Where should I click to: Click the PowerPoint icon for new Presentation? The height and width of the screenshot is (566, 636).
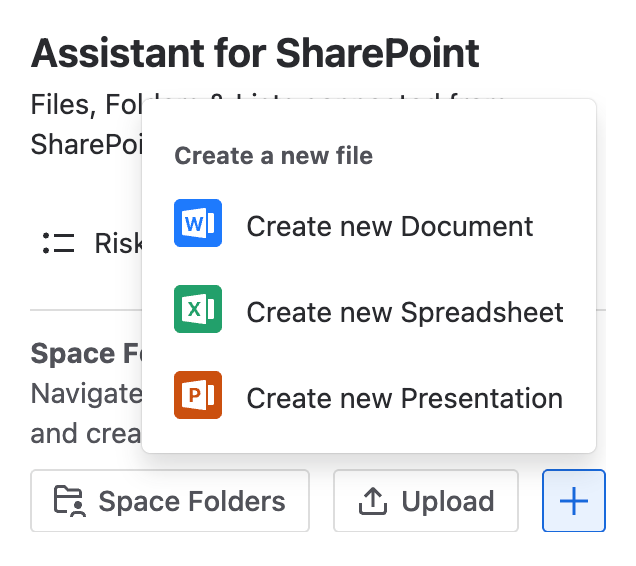[x=198, y=395]
